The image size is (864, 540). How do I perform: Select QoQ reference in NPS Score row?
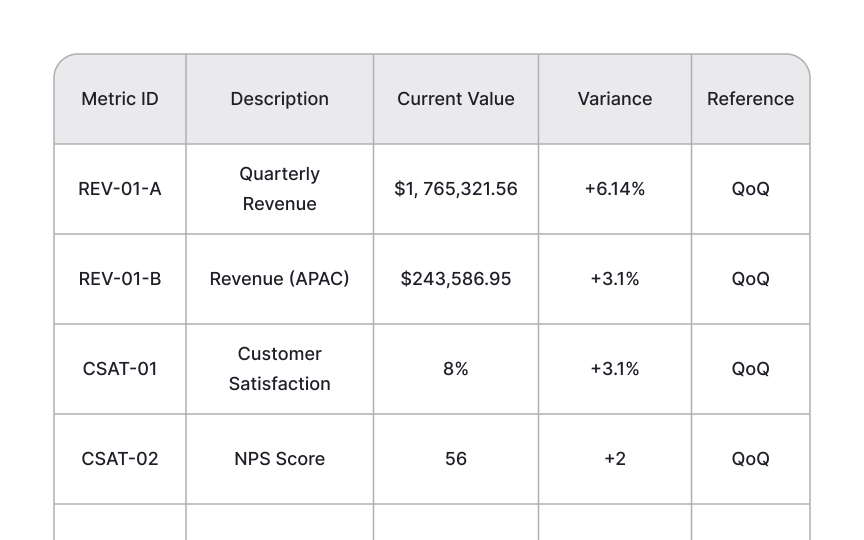tap(750, 458)
